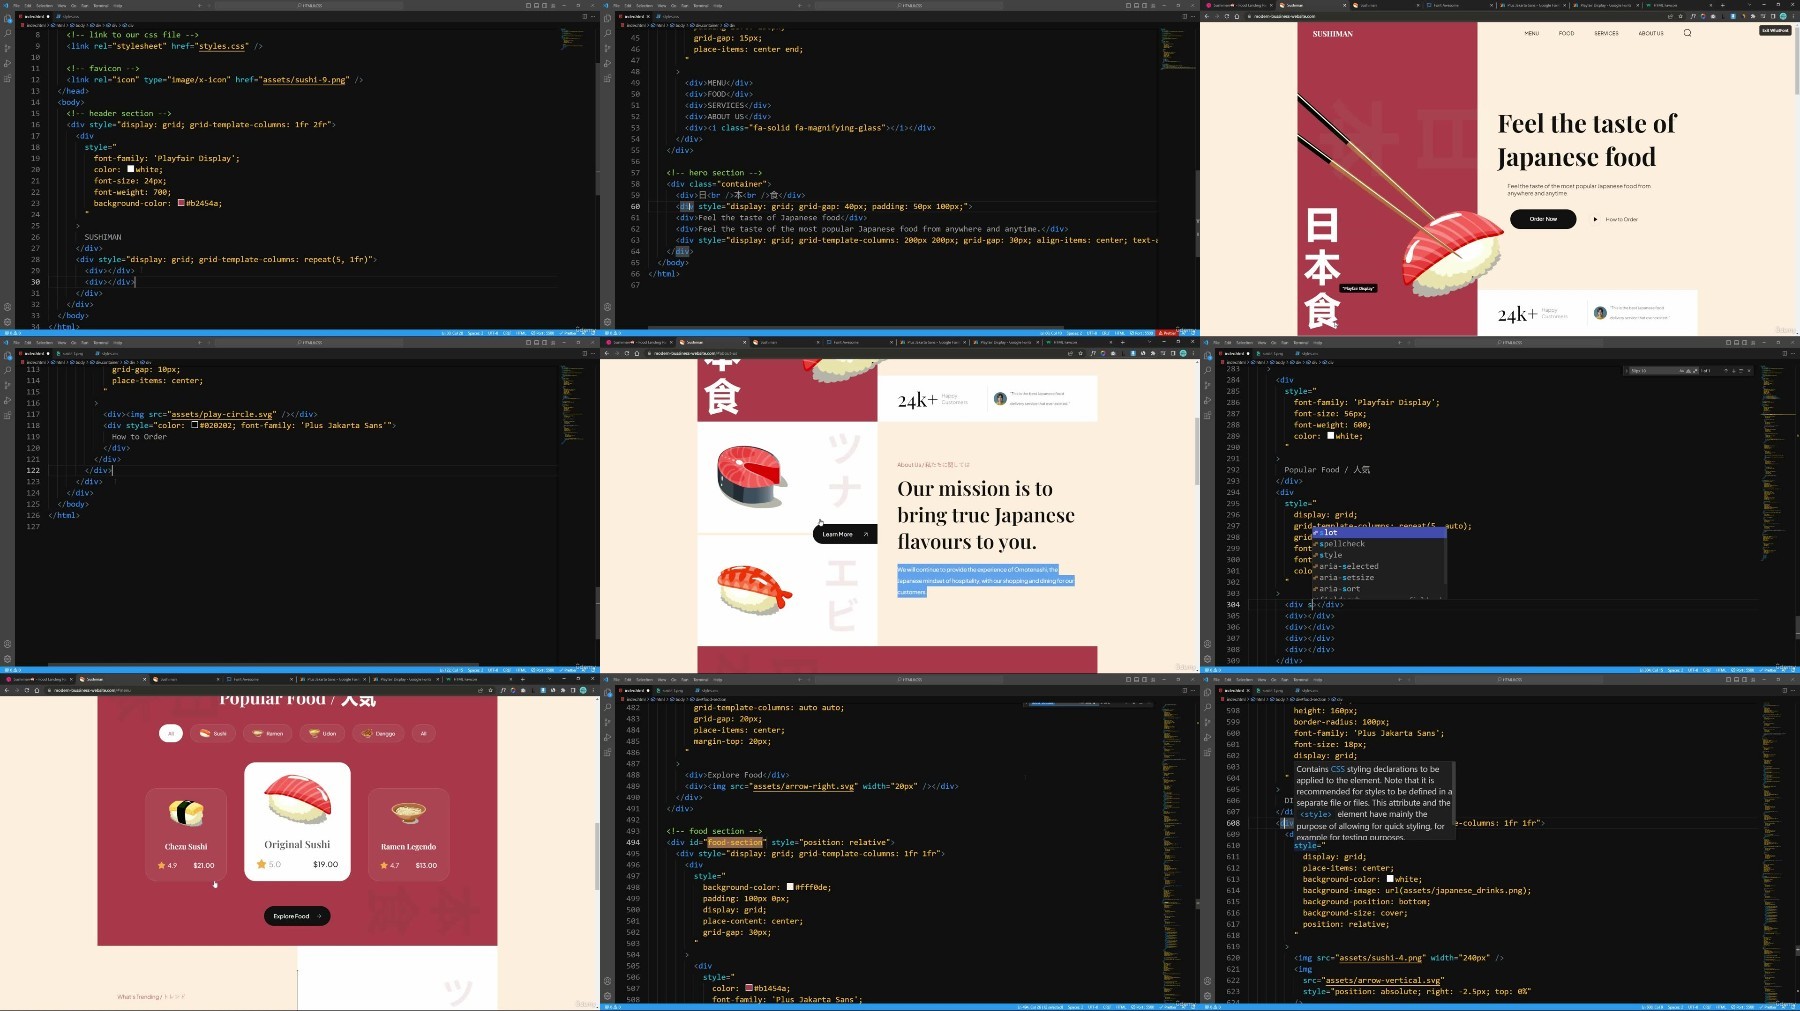Open Manage gear in bottom-middle editor activity bar
Image resolution: width=1800 pixels, height=1011 pixels.
(x=607, y=996)
